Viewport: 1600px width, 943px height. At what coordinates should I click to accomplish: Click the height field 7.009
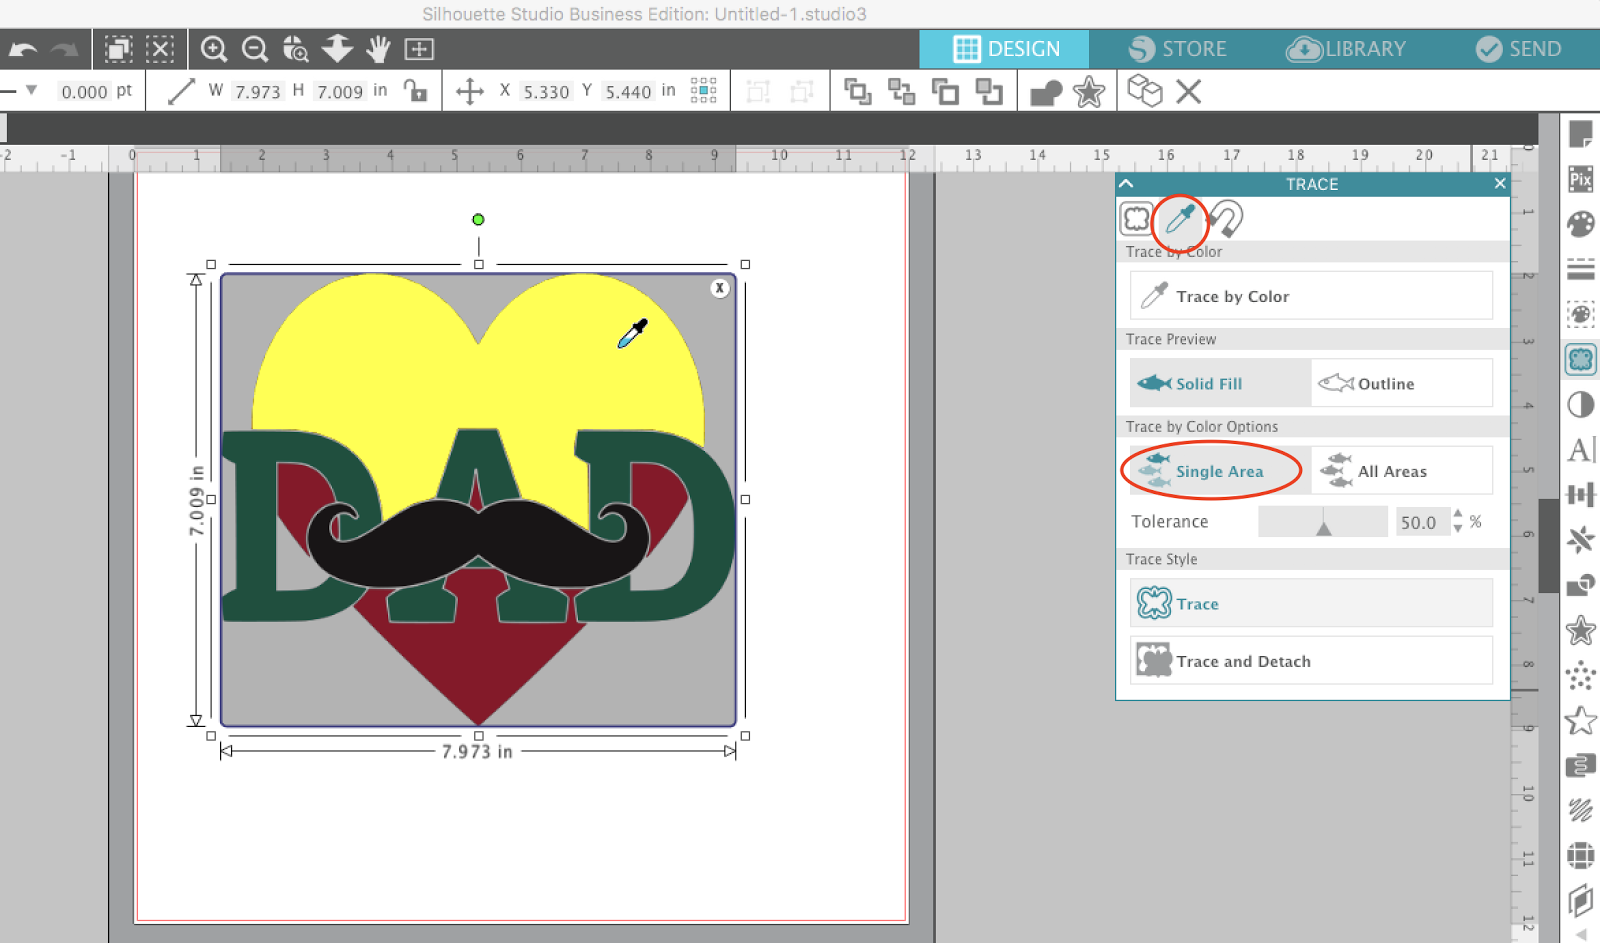339,92
